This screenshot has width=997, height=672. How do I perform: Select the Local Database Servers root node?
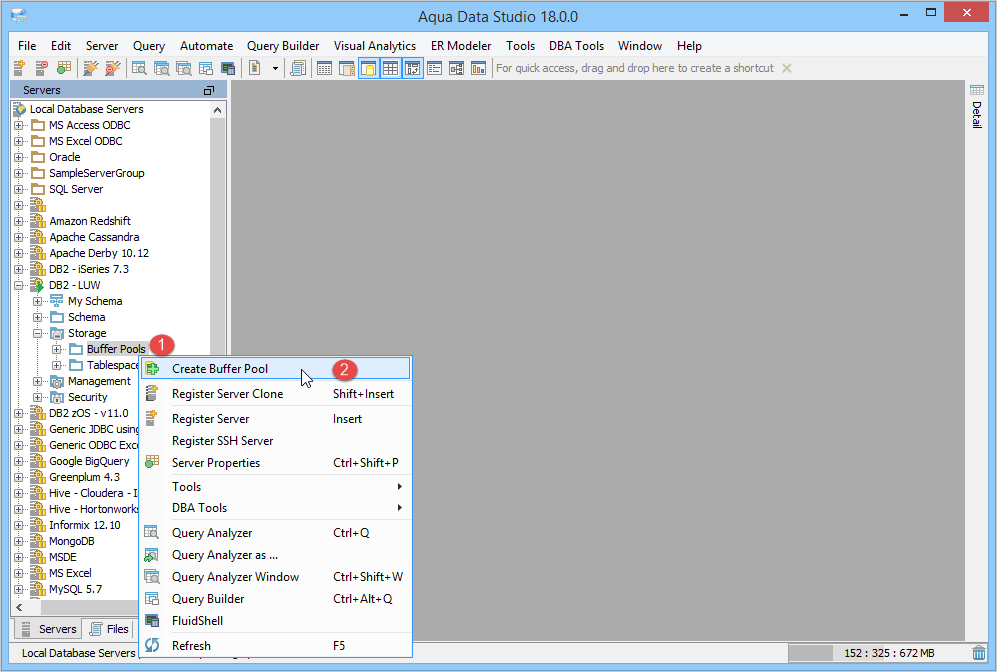coord(86,109)
